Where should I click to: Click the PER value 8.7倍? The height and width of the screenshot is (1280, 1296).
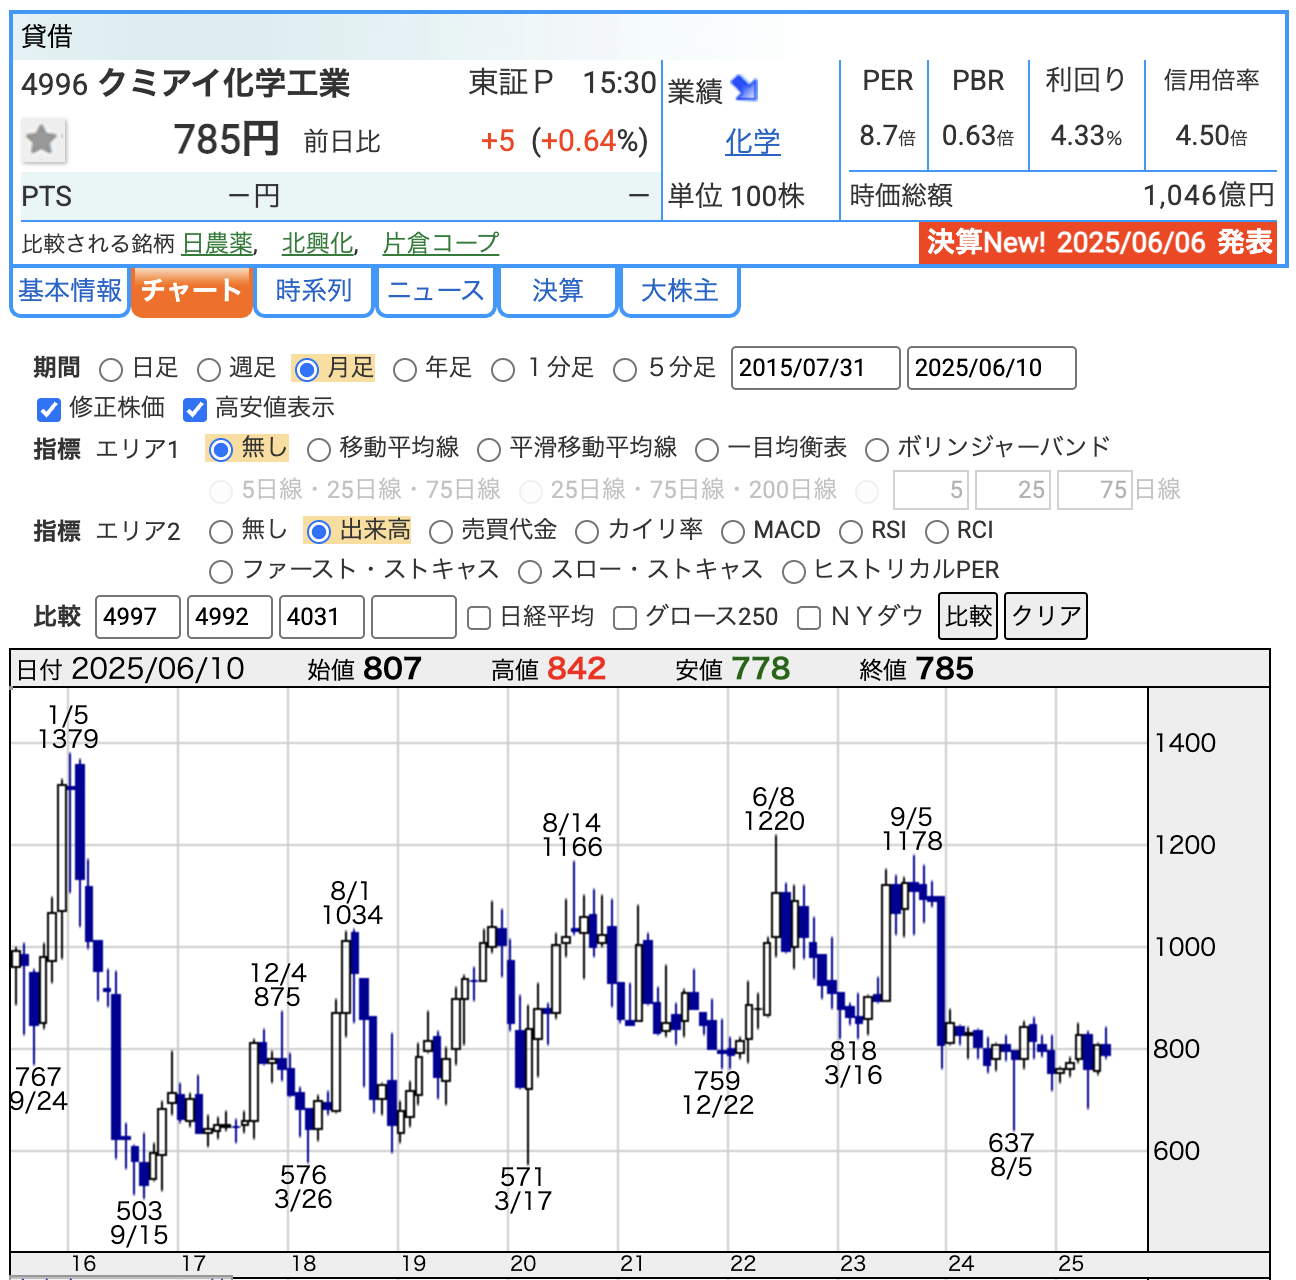887,135
